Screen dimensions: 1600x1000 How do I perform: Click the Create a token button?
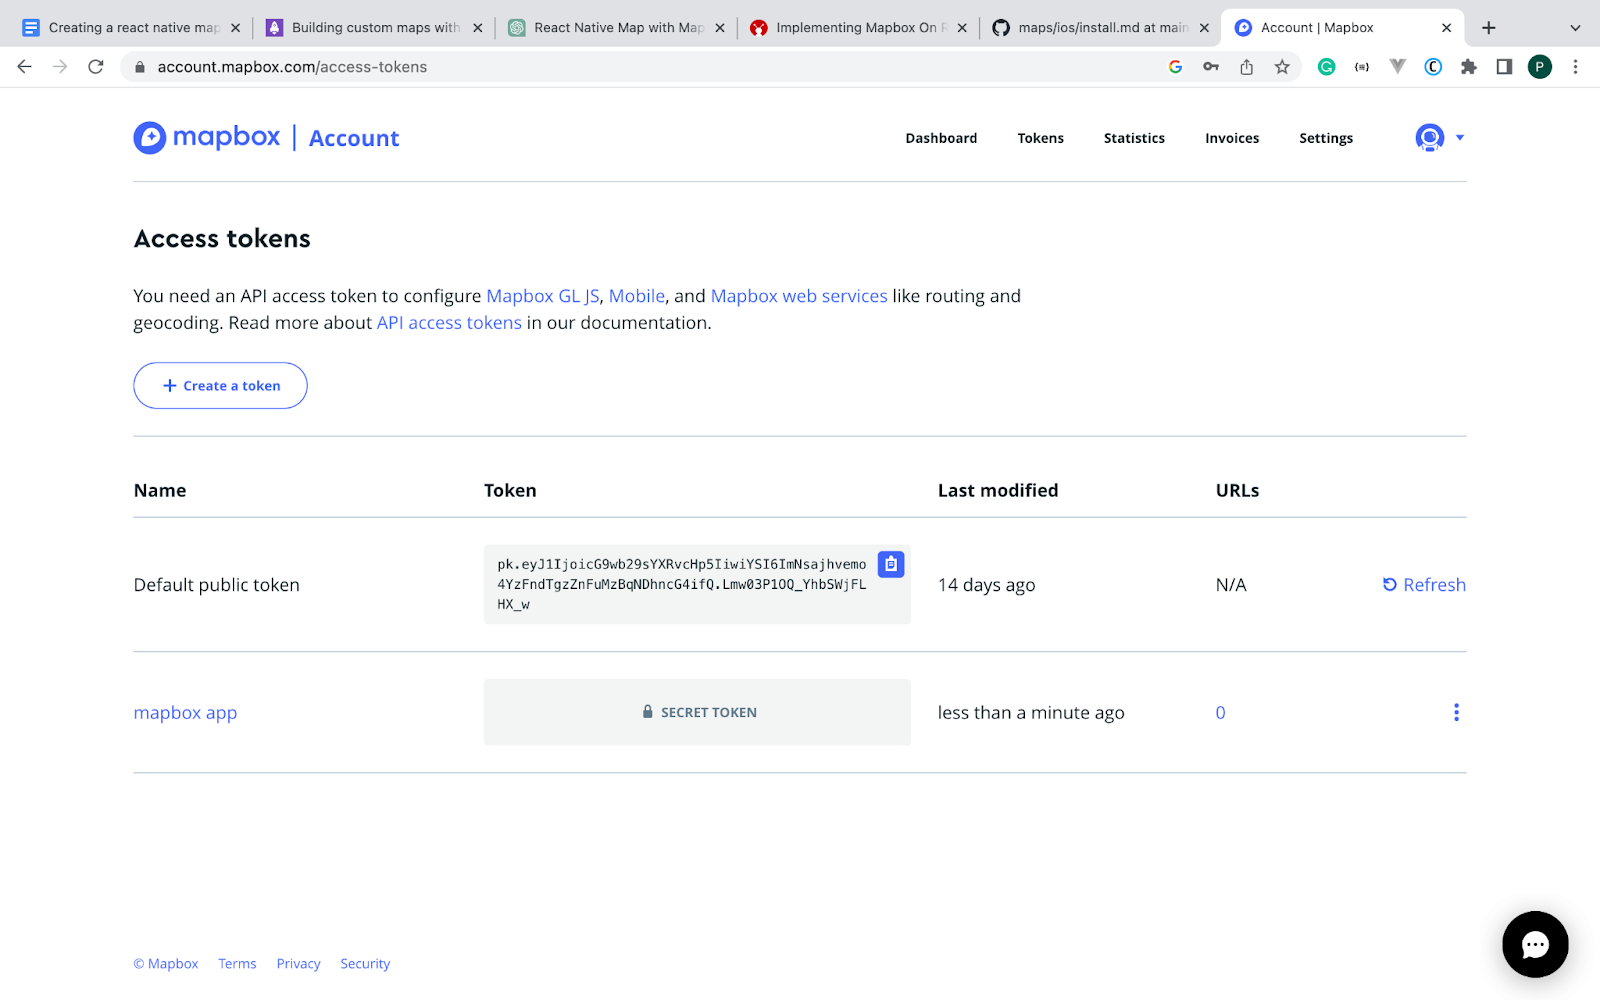click(x=220, y=385)
